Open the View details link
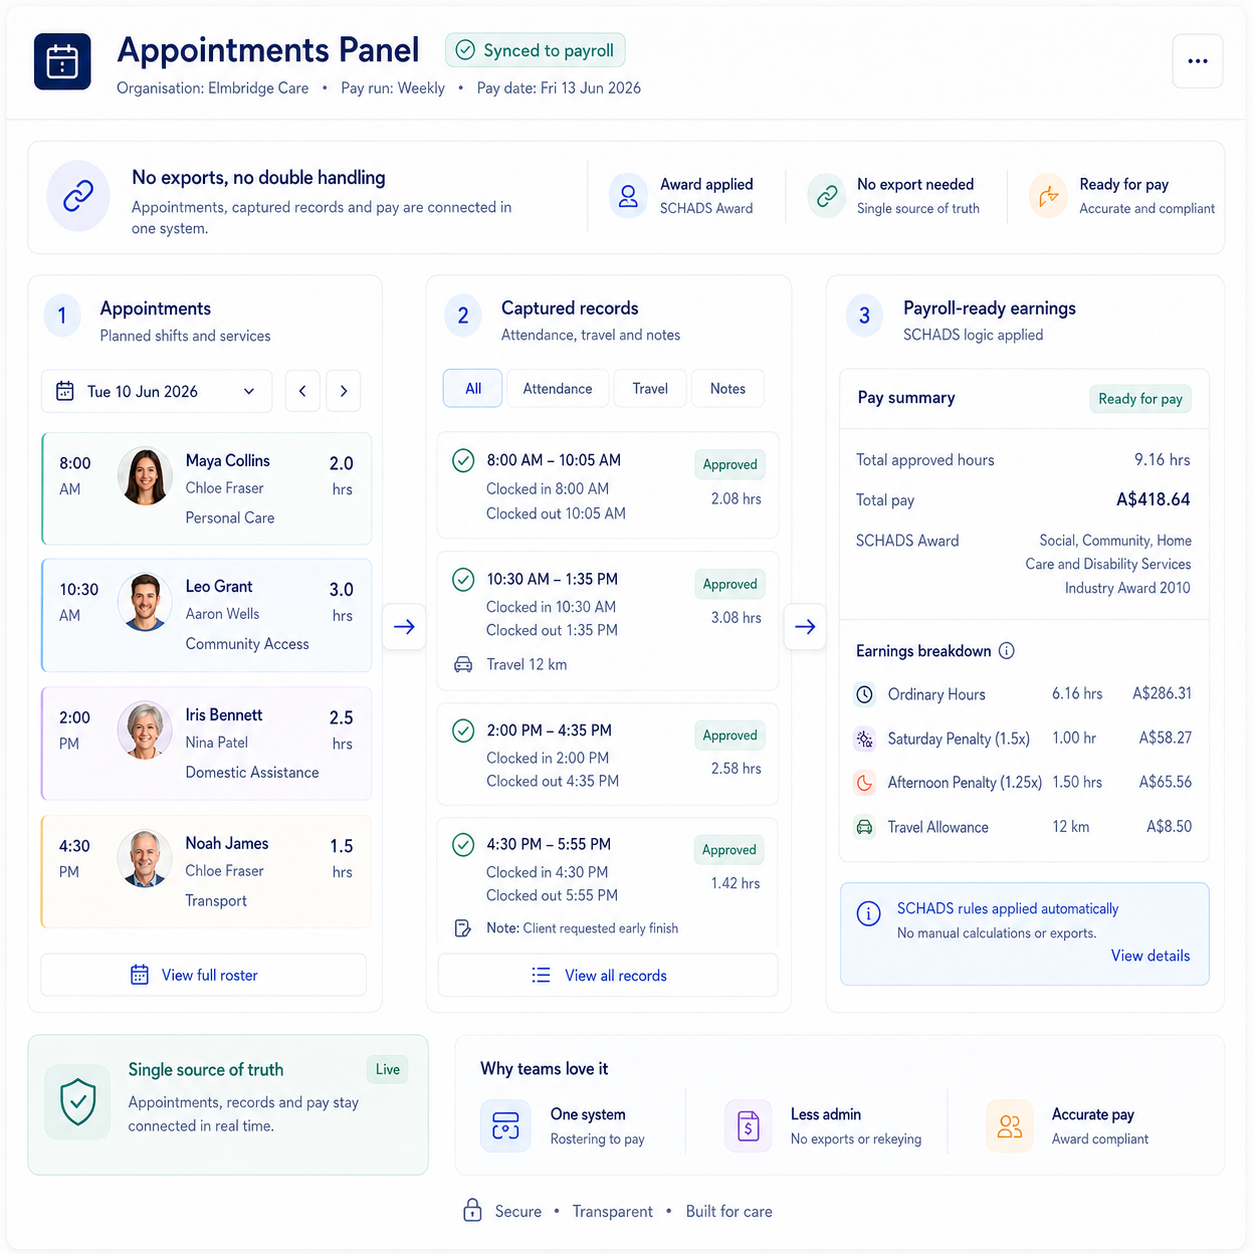The image size is (1254, 1254). click(1150, 956)
